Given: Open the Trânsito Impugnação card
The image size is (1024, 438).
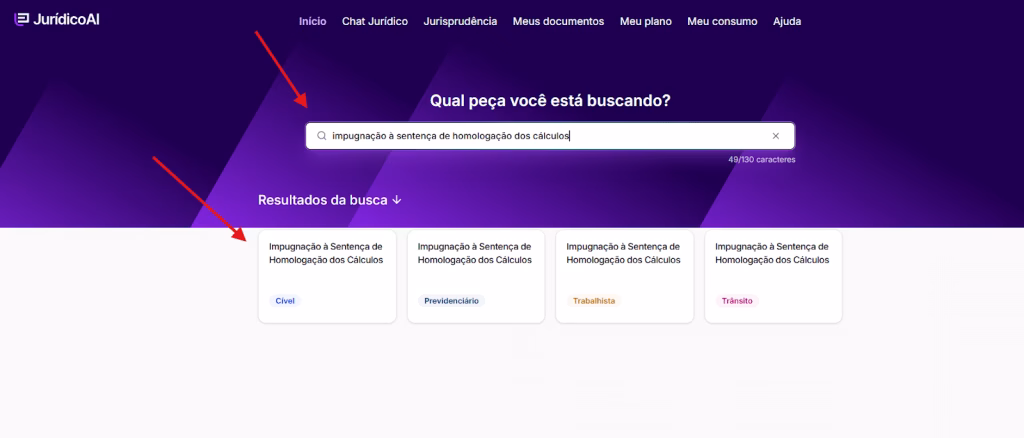Looking at the screenshot, I should [x=773, y=276].
